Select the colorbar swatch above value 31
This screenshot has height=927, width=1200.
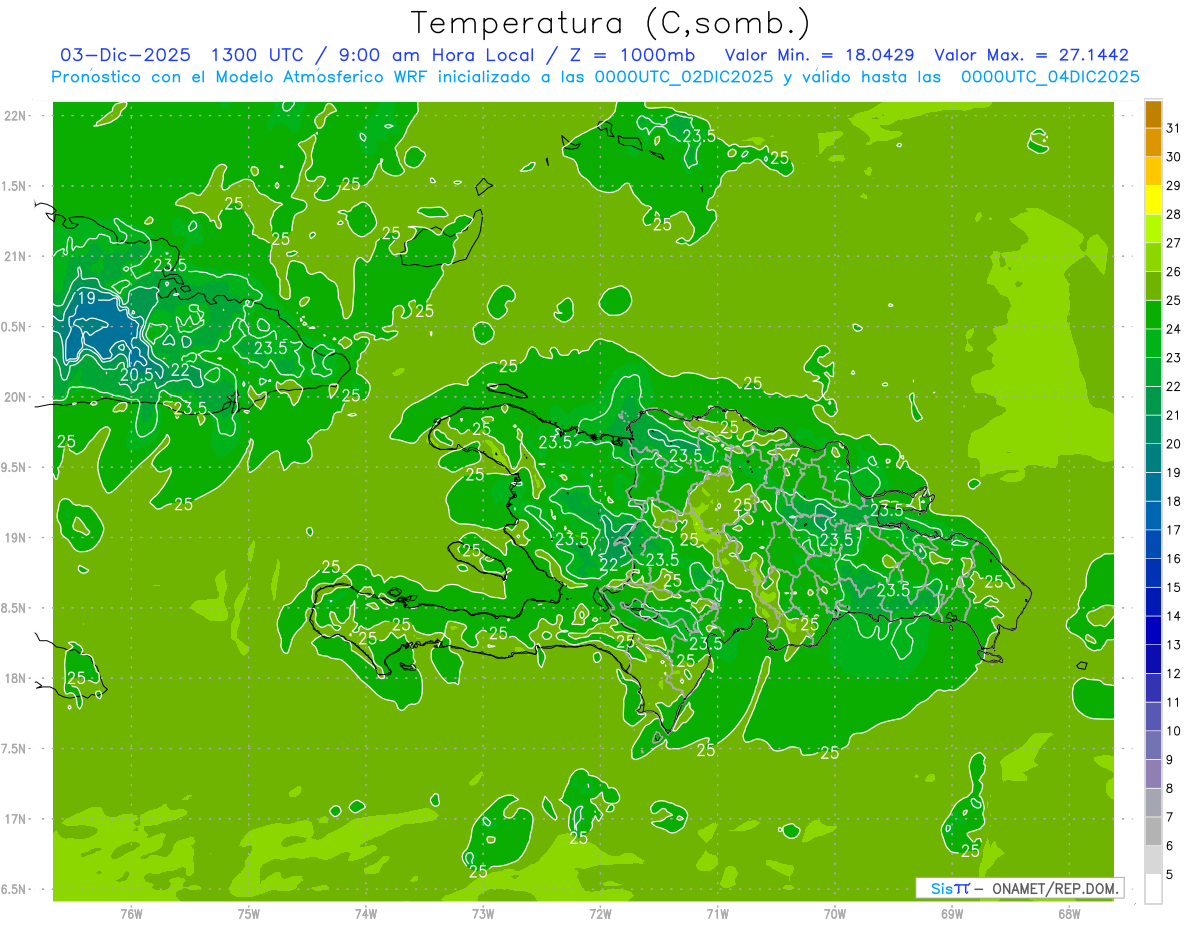coord(1153,113)
